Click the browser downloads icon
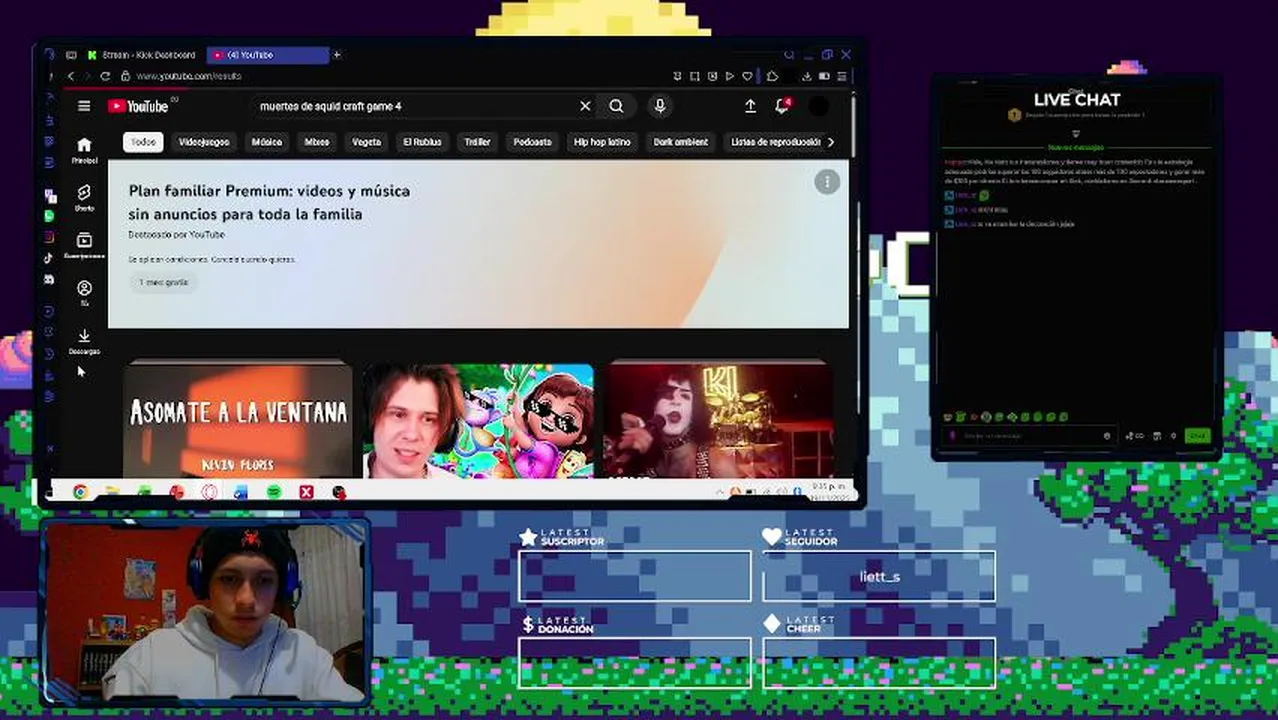 pyautogui.click(x=806, y=77)
